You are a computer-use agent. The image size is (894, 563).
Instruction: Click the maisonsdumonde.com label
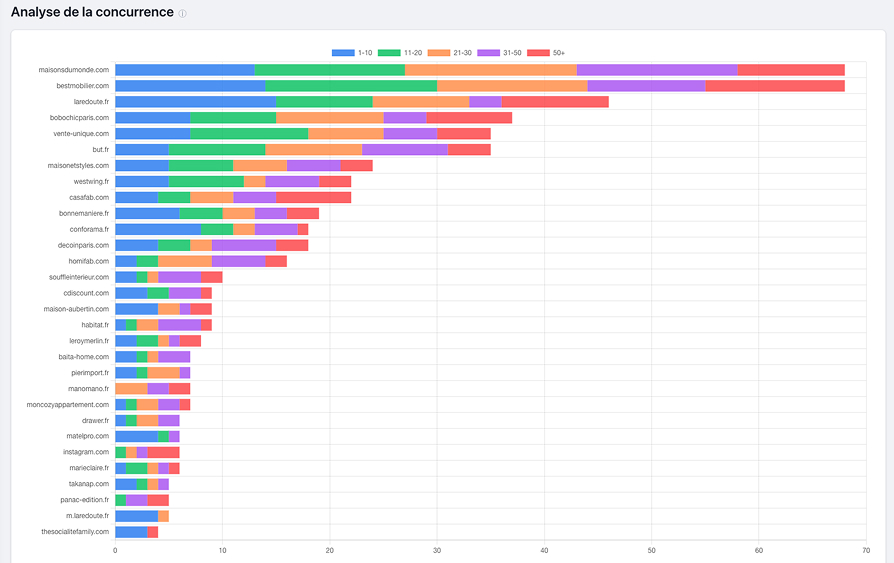click(x=74, y=70)
